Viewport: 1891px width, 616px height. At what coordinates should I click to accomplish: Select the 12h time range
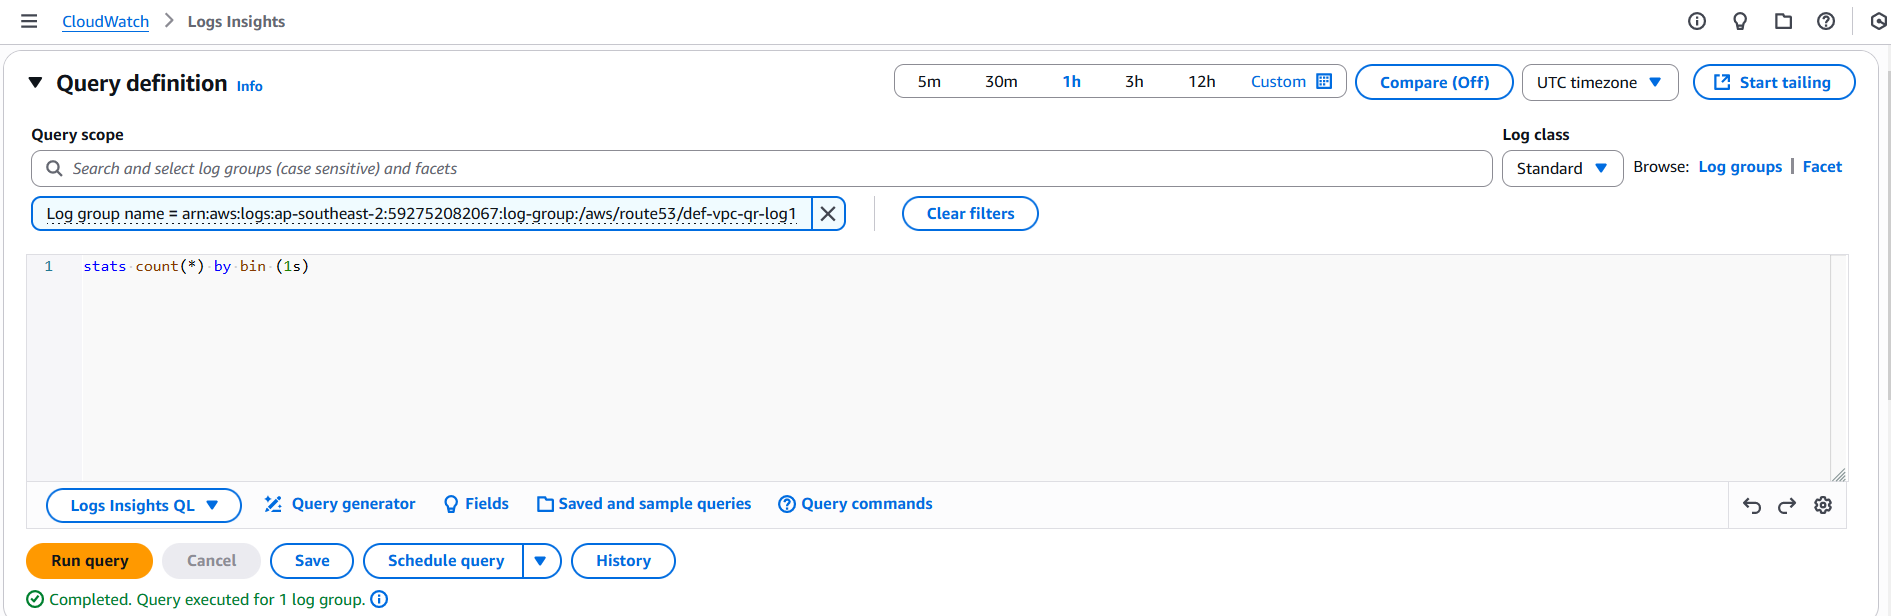(x=1201, y=82)
